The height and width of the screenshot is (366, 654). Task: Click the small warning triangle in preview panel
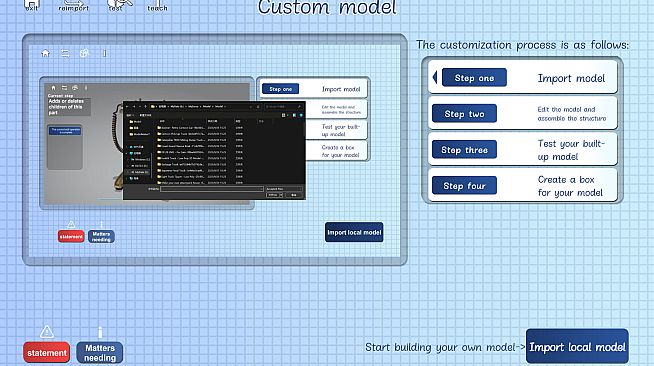pos(71,224)
